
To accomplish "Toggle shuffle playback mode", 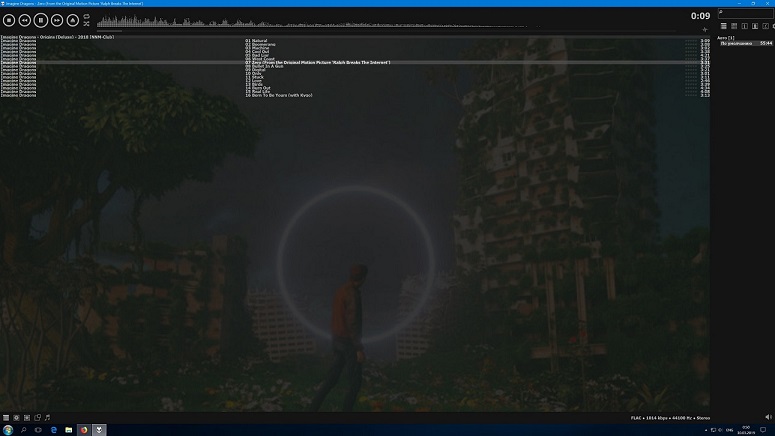I will point(87,24).
